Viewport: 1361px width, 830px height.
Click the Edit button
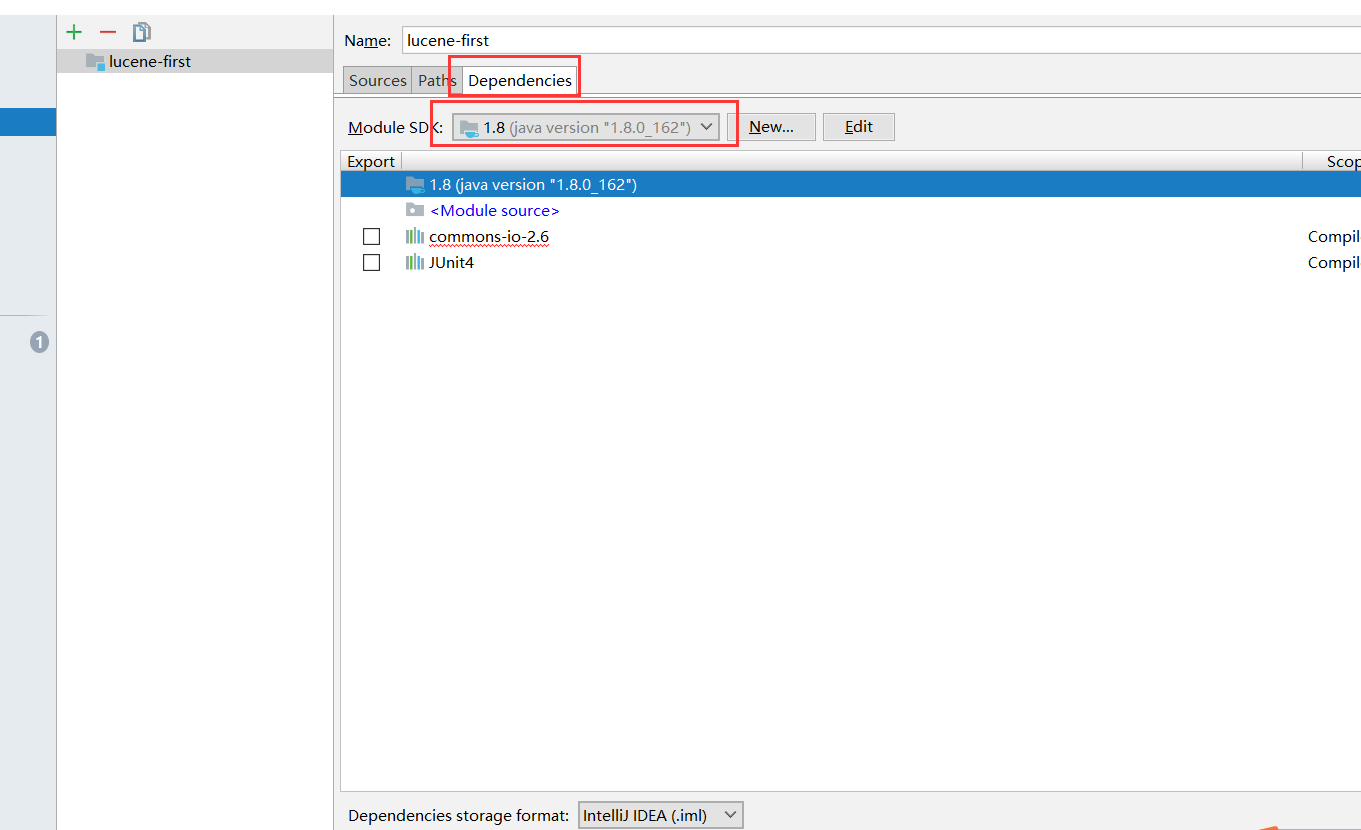coord(858,126)
